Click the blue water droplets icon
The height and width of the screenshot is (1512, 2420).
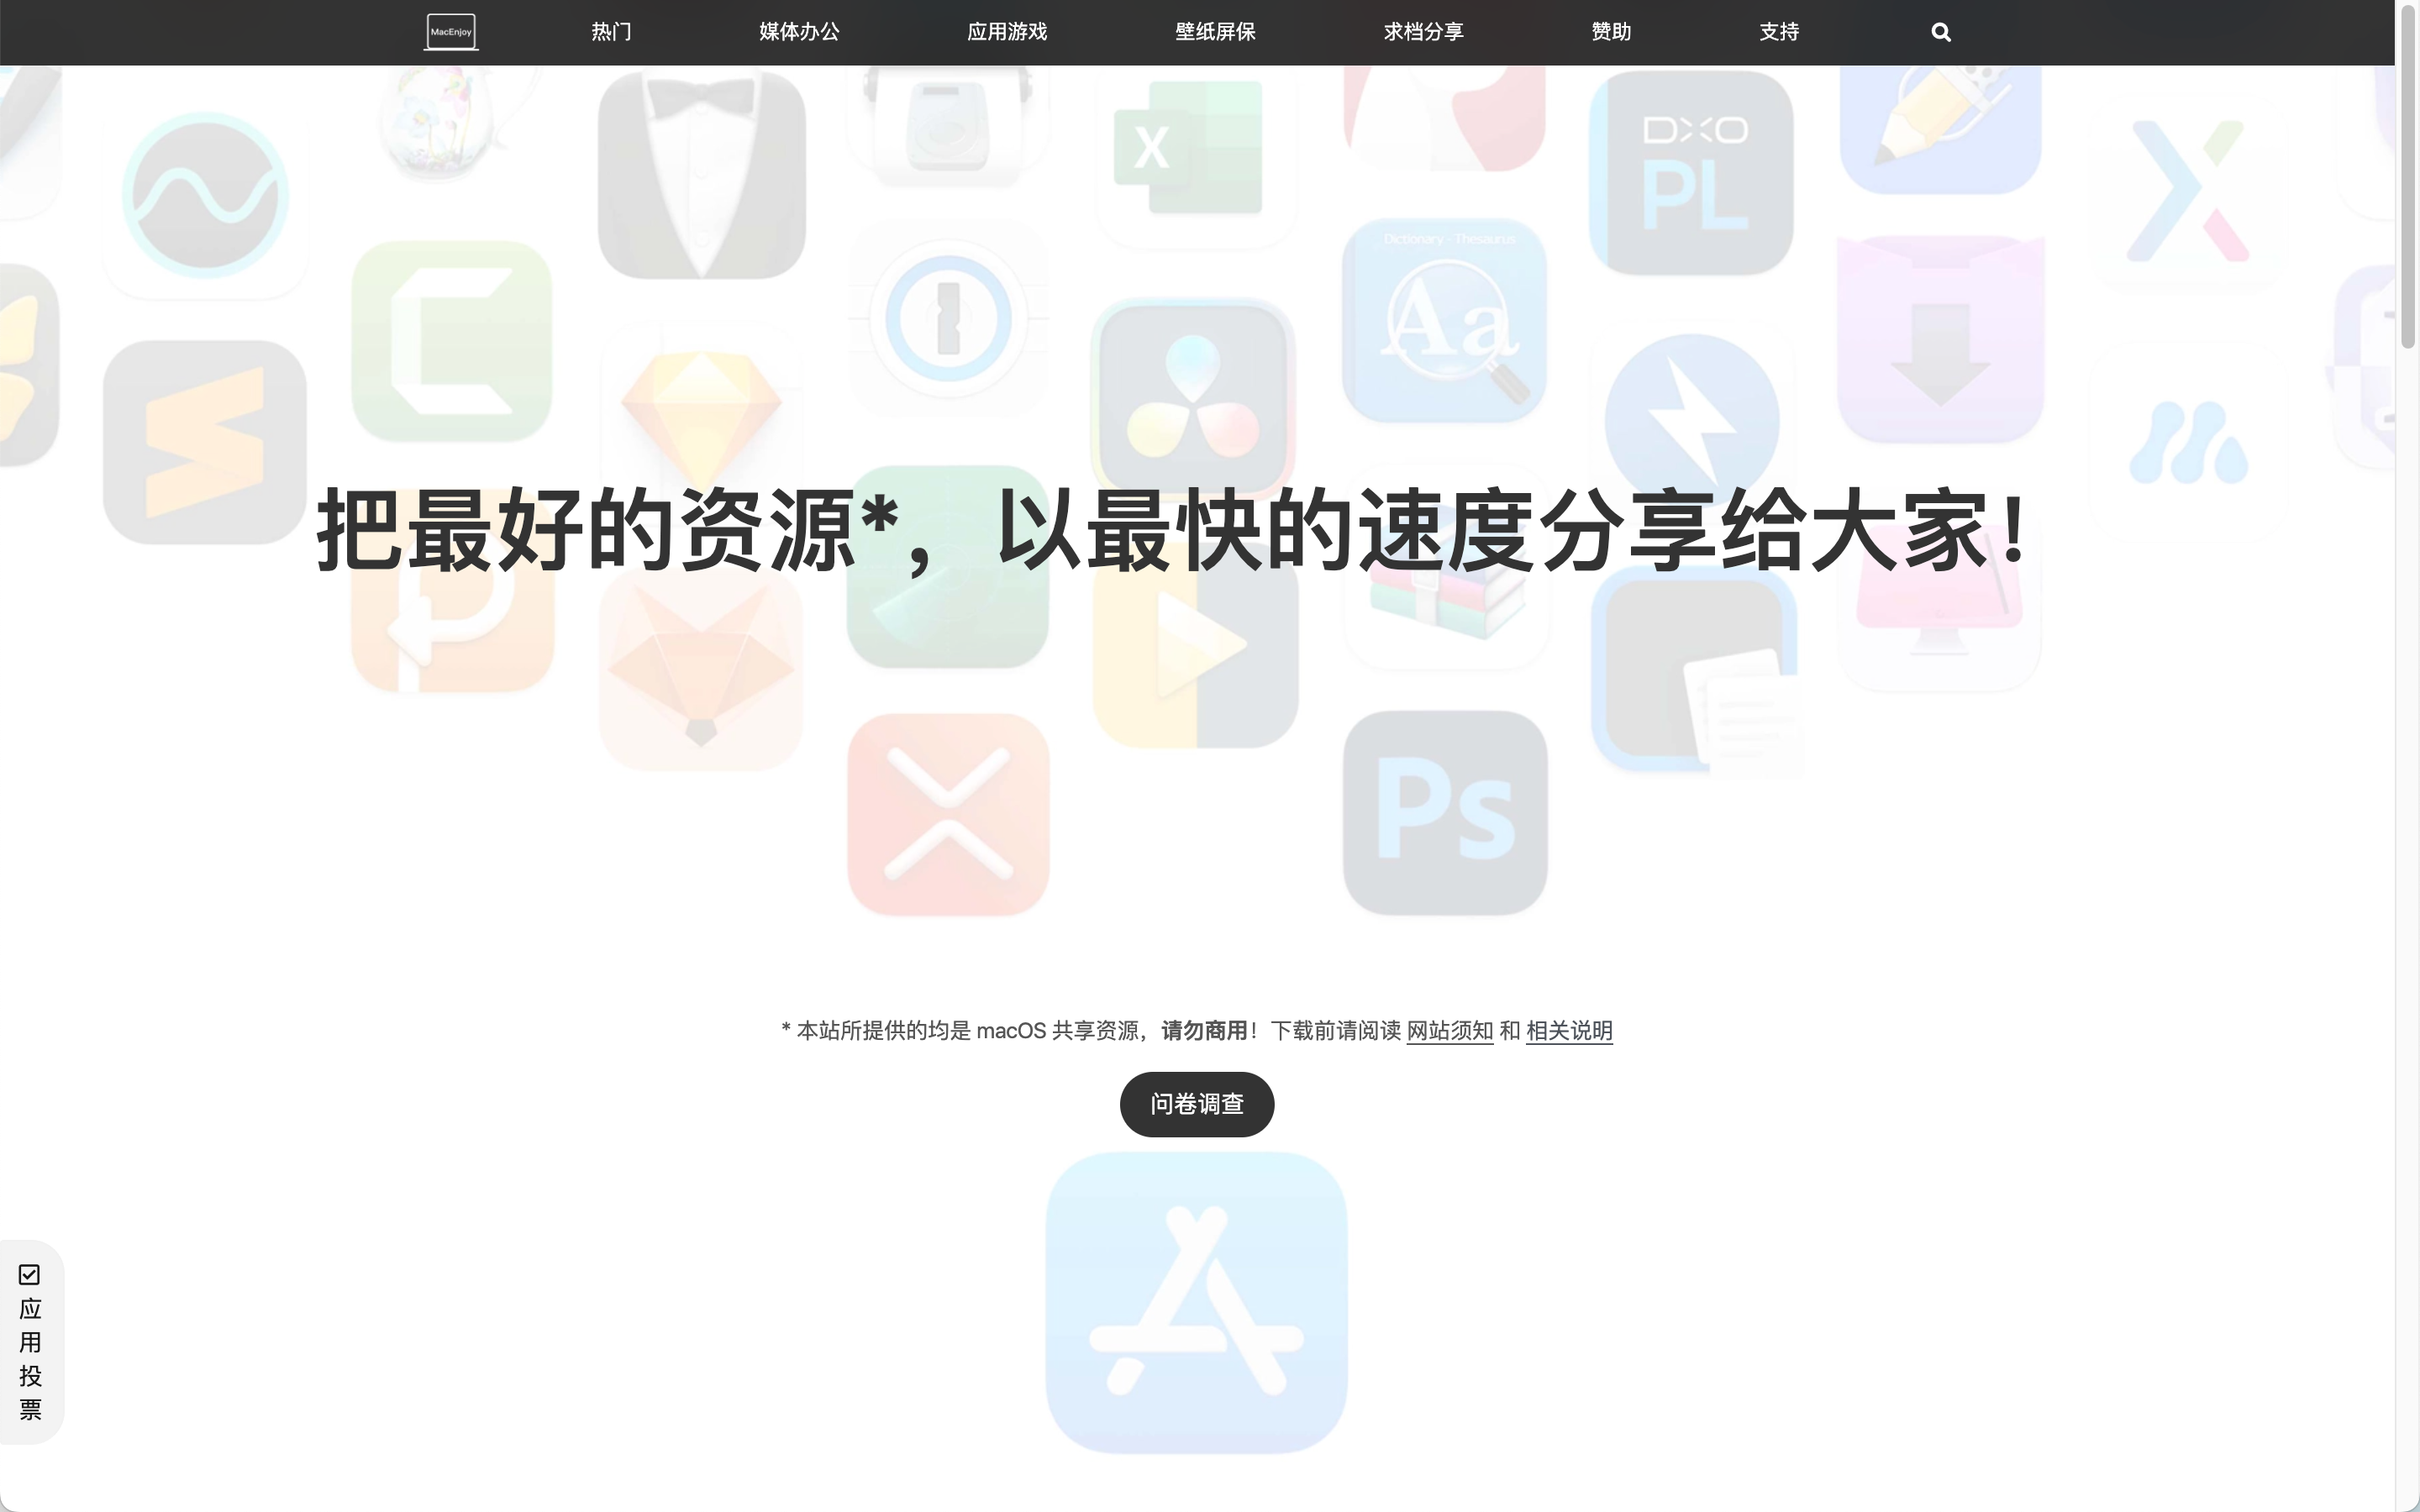[2190, 442]
